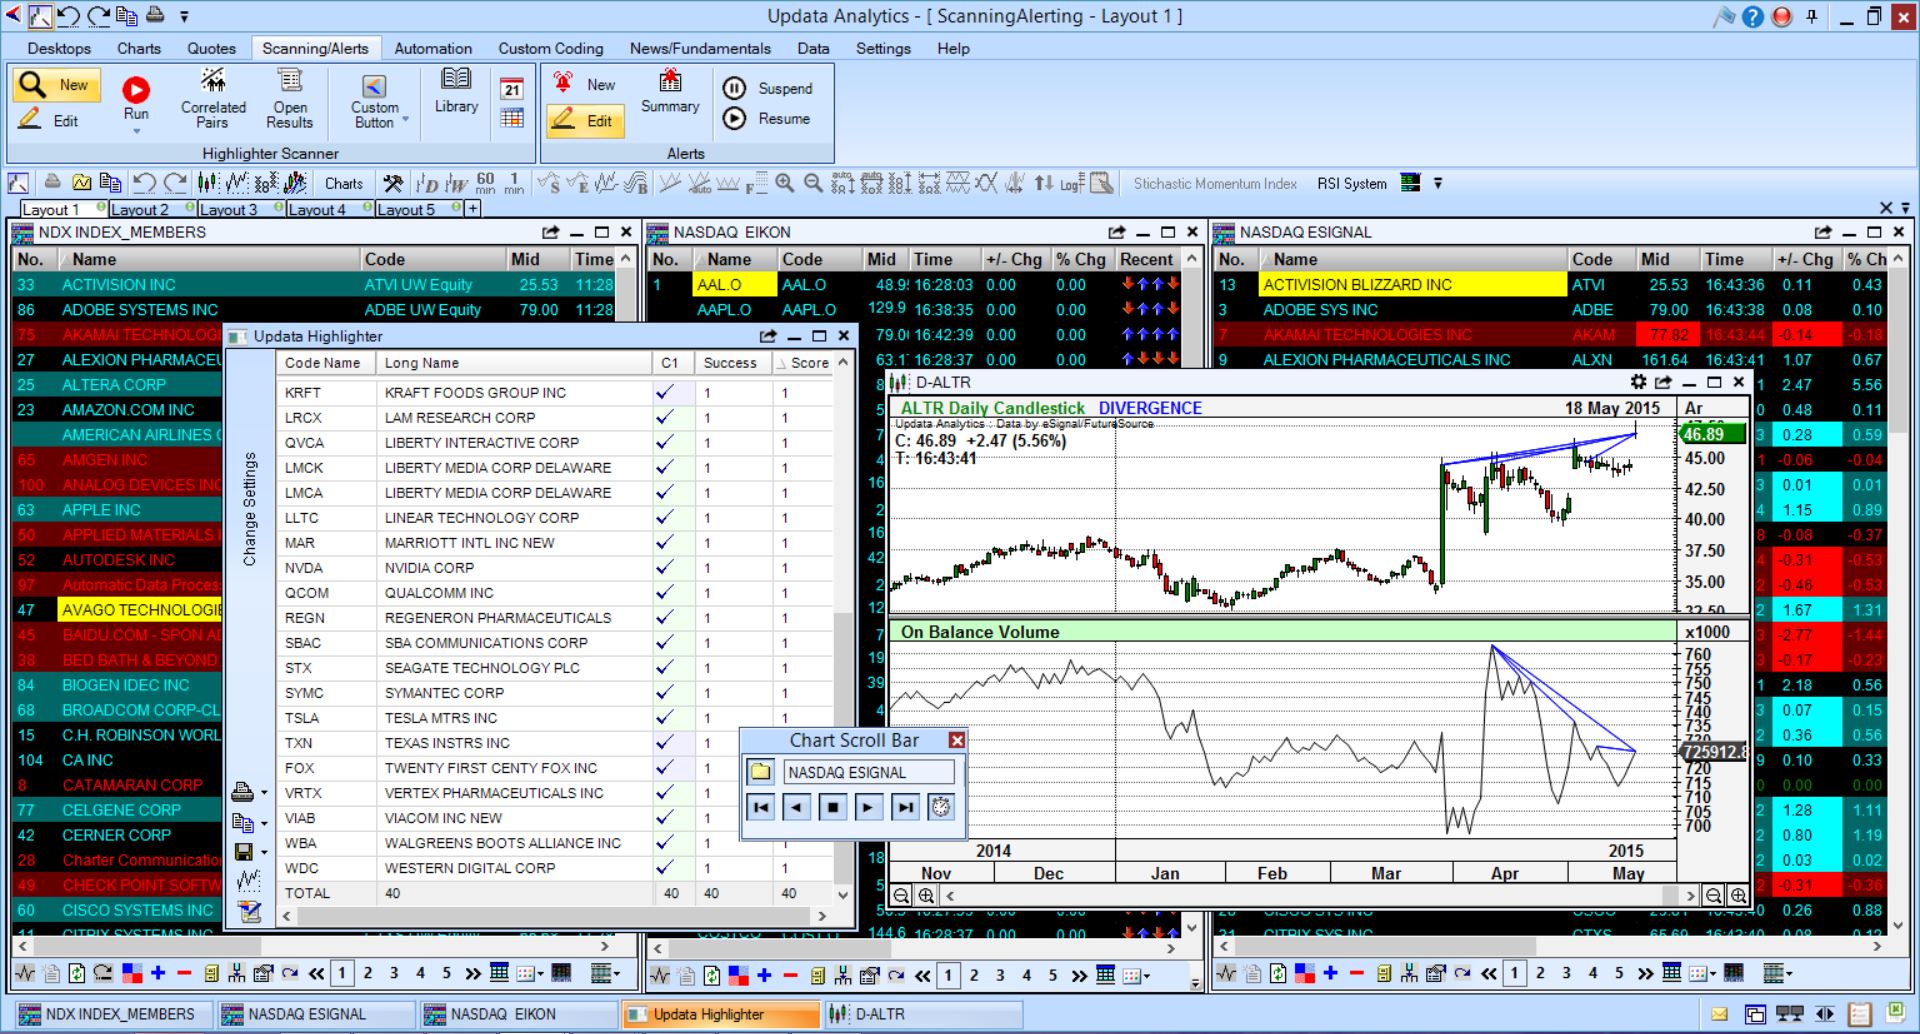Screen dimensions: 1920x1034
Task: Expand copy dropdown arrow in Highlighter sidebar
Action: (x=264, y=824)
